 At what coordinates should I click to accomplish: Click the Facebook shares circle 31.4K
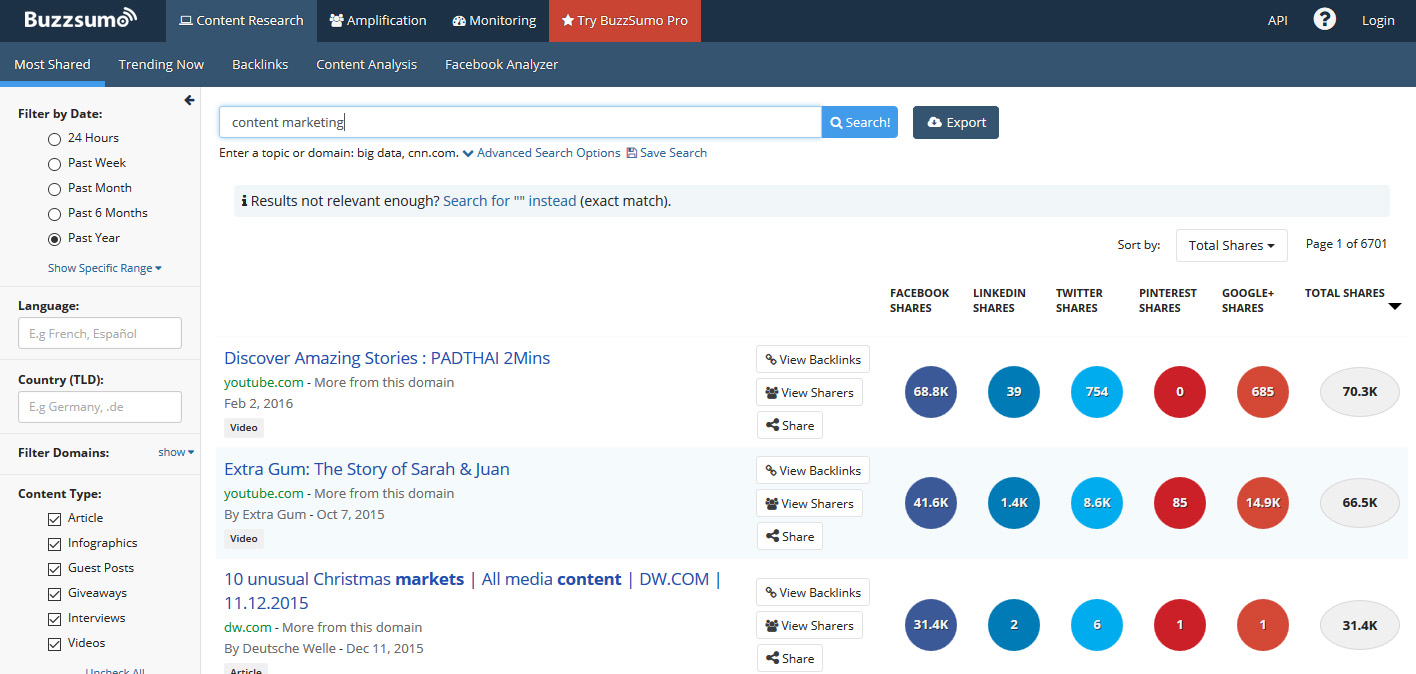click(931, 625)
